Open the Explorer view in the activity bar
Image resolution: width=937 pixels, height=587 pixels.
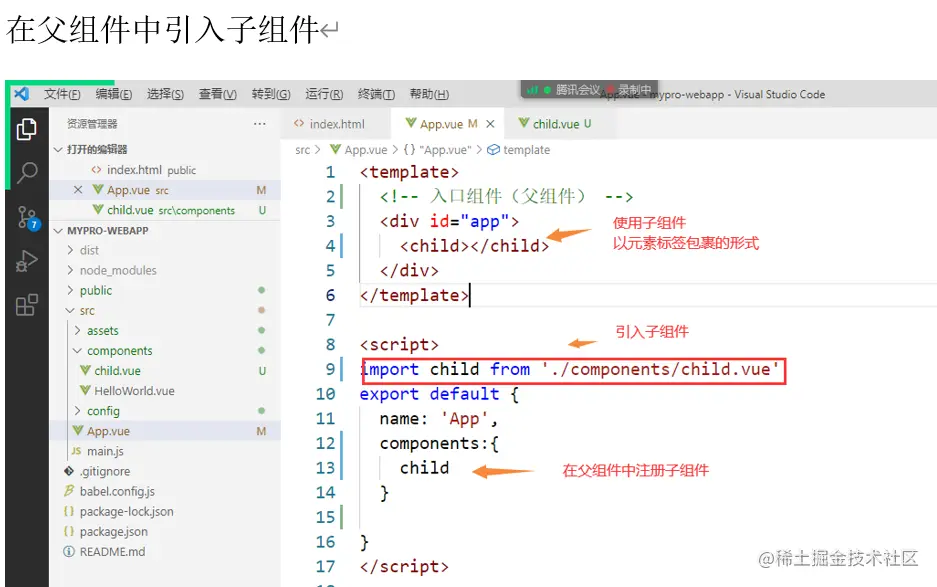coord(28,130)
